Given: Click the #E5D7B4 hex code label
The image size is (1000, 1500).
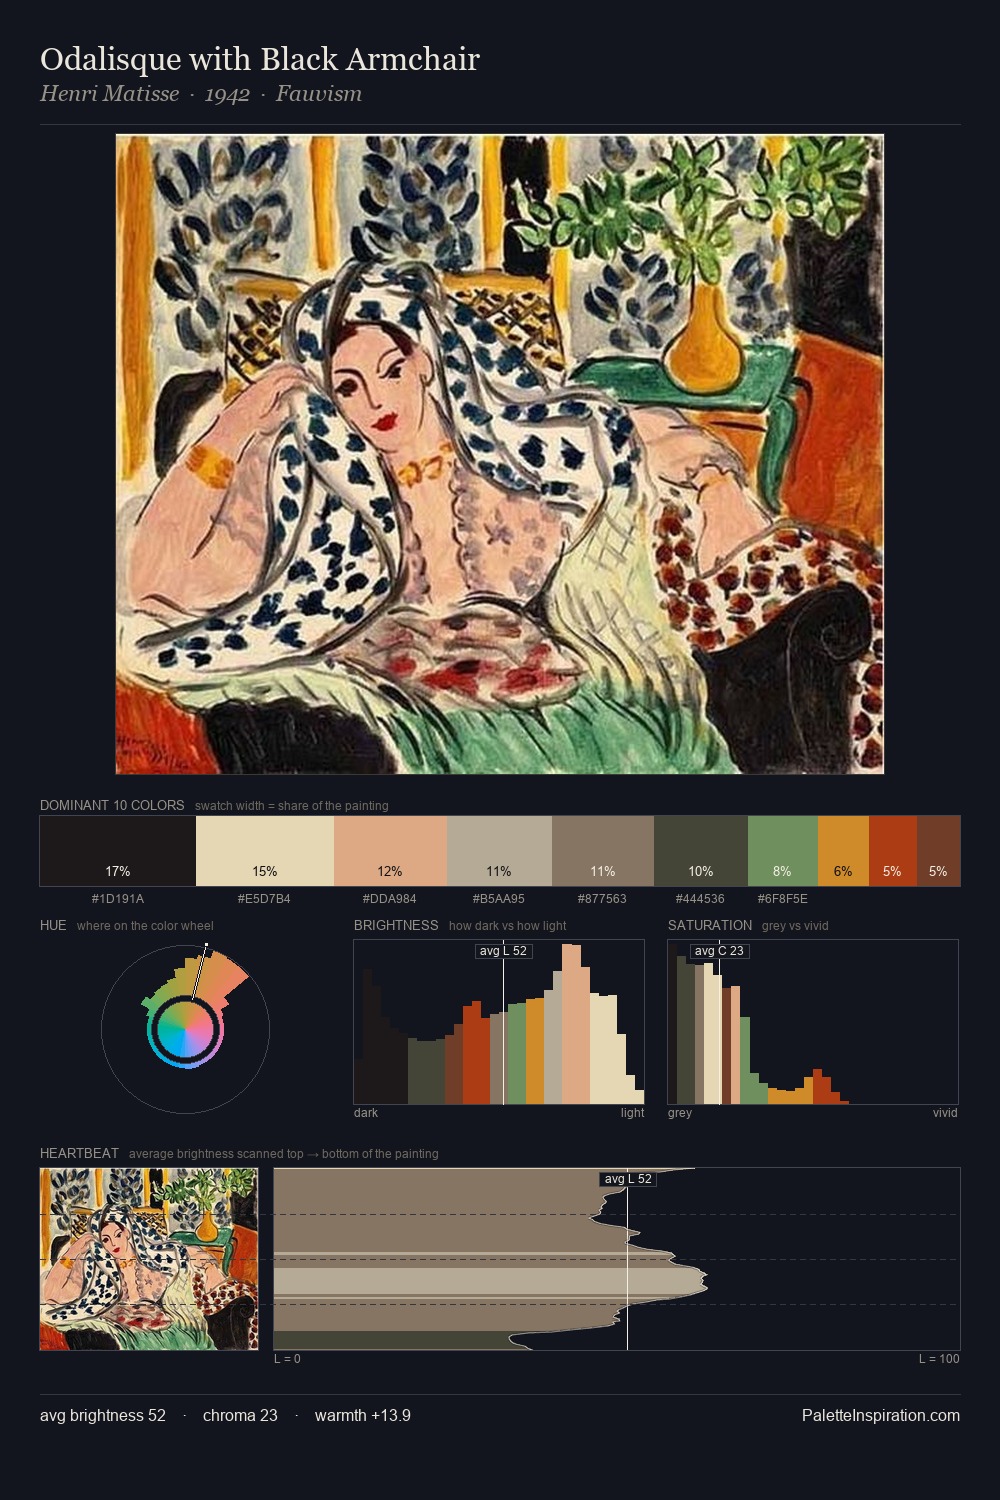Looking at the screenshot, I should pos(264,899).
